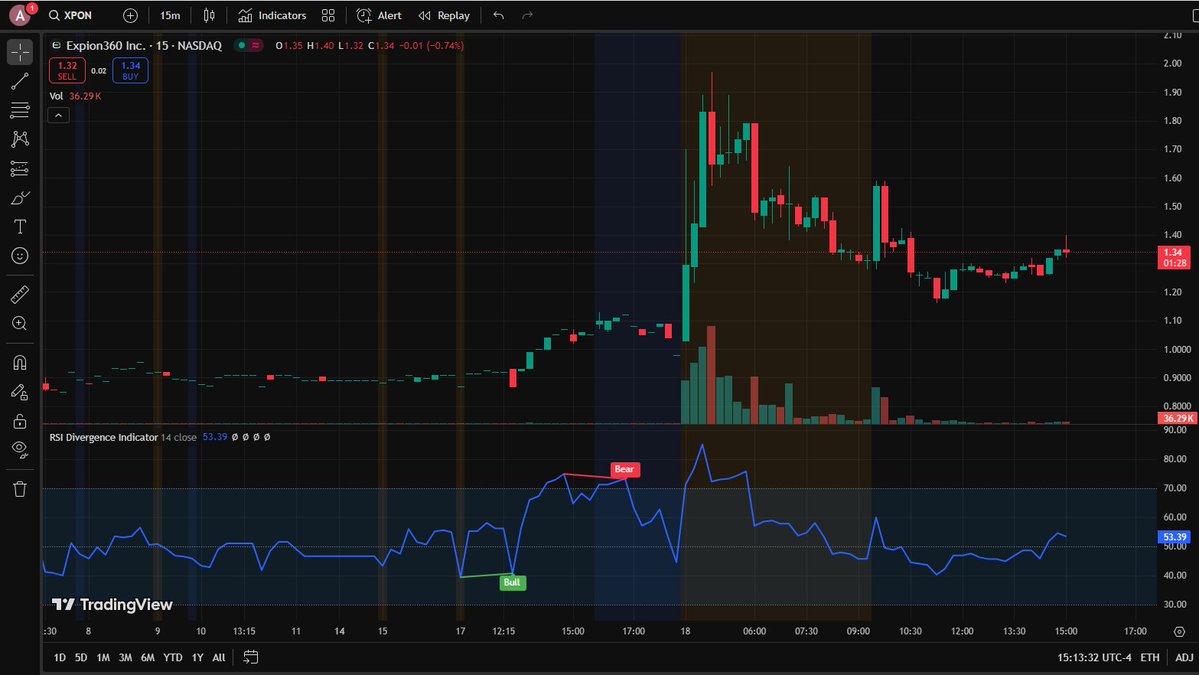
Task: Click the undo arrow
Action: pyautogui.click(x=499, y=15)
